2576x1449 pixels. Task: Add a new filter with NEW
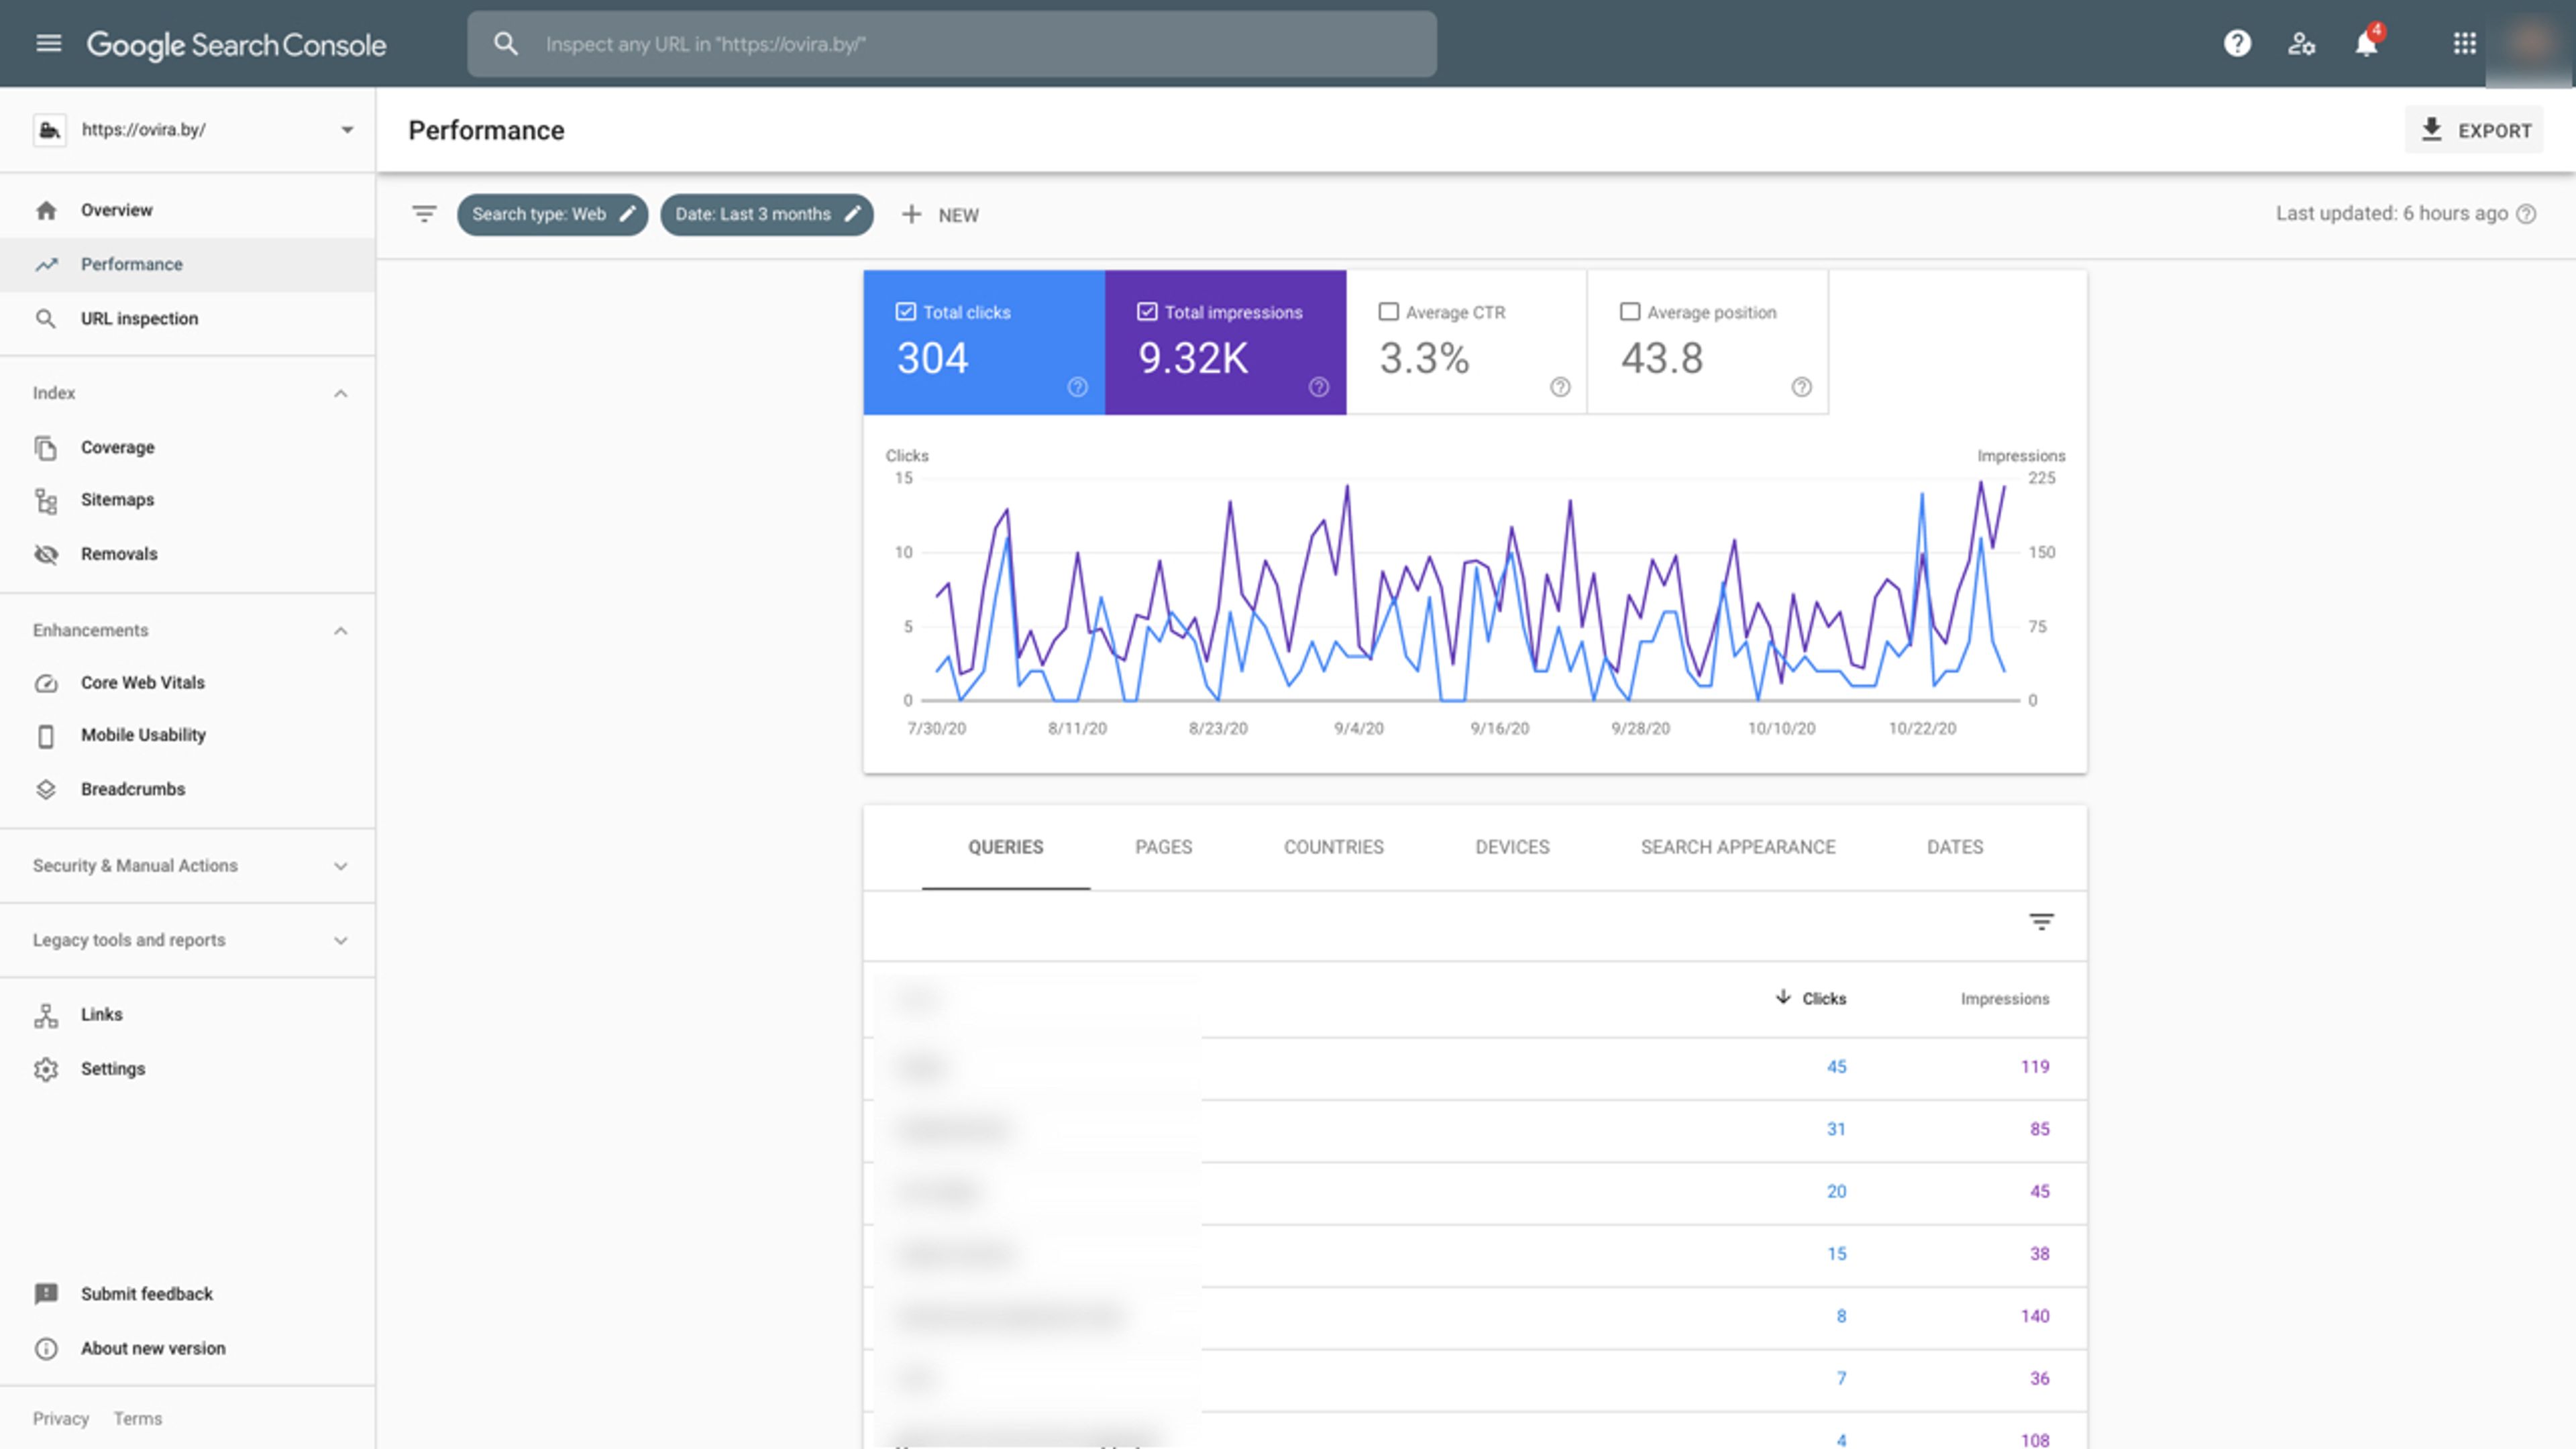click(940, 215)
